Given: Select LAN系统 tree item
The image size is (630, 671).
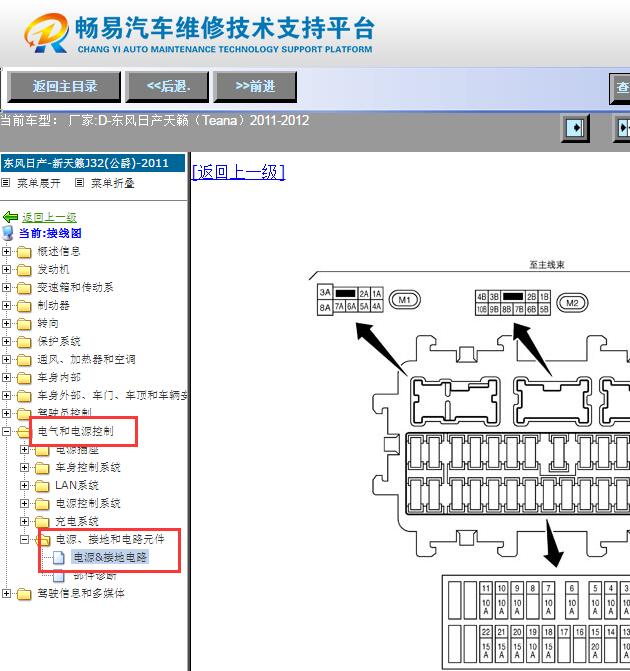Looking at the screenshot, I should tap(77, 485).
